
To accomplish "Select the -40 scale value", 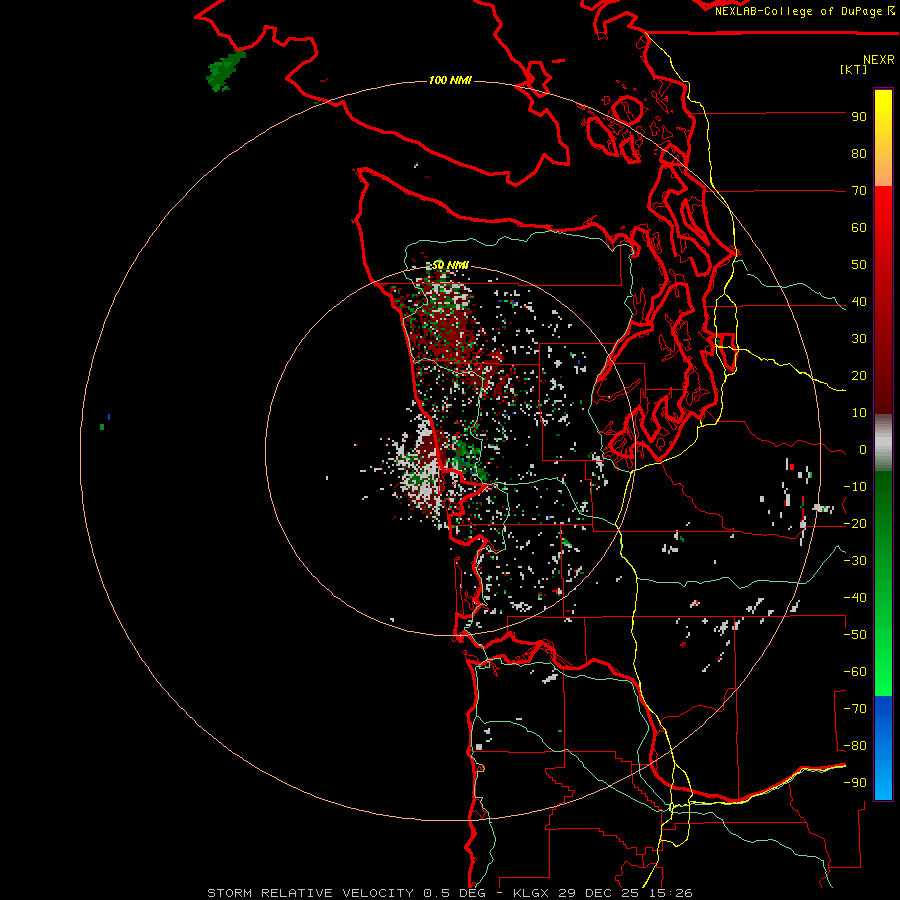I will (x=855, y=598).
